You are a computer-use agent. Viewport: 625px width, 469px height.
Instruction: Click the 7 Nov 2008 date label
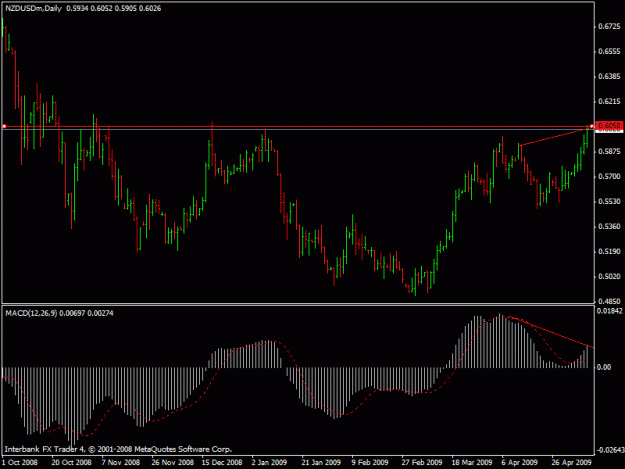tap(121, 462)
